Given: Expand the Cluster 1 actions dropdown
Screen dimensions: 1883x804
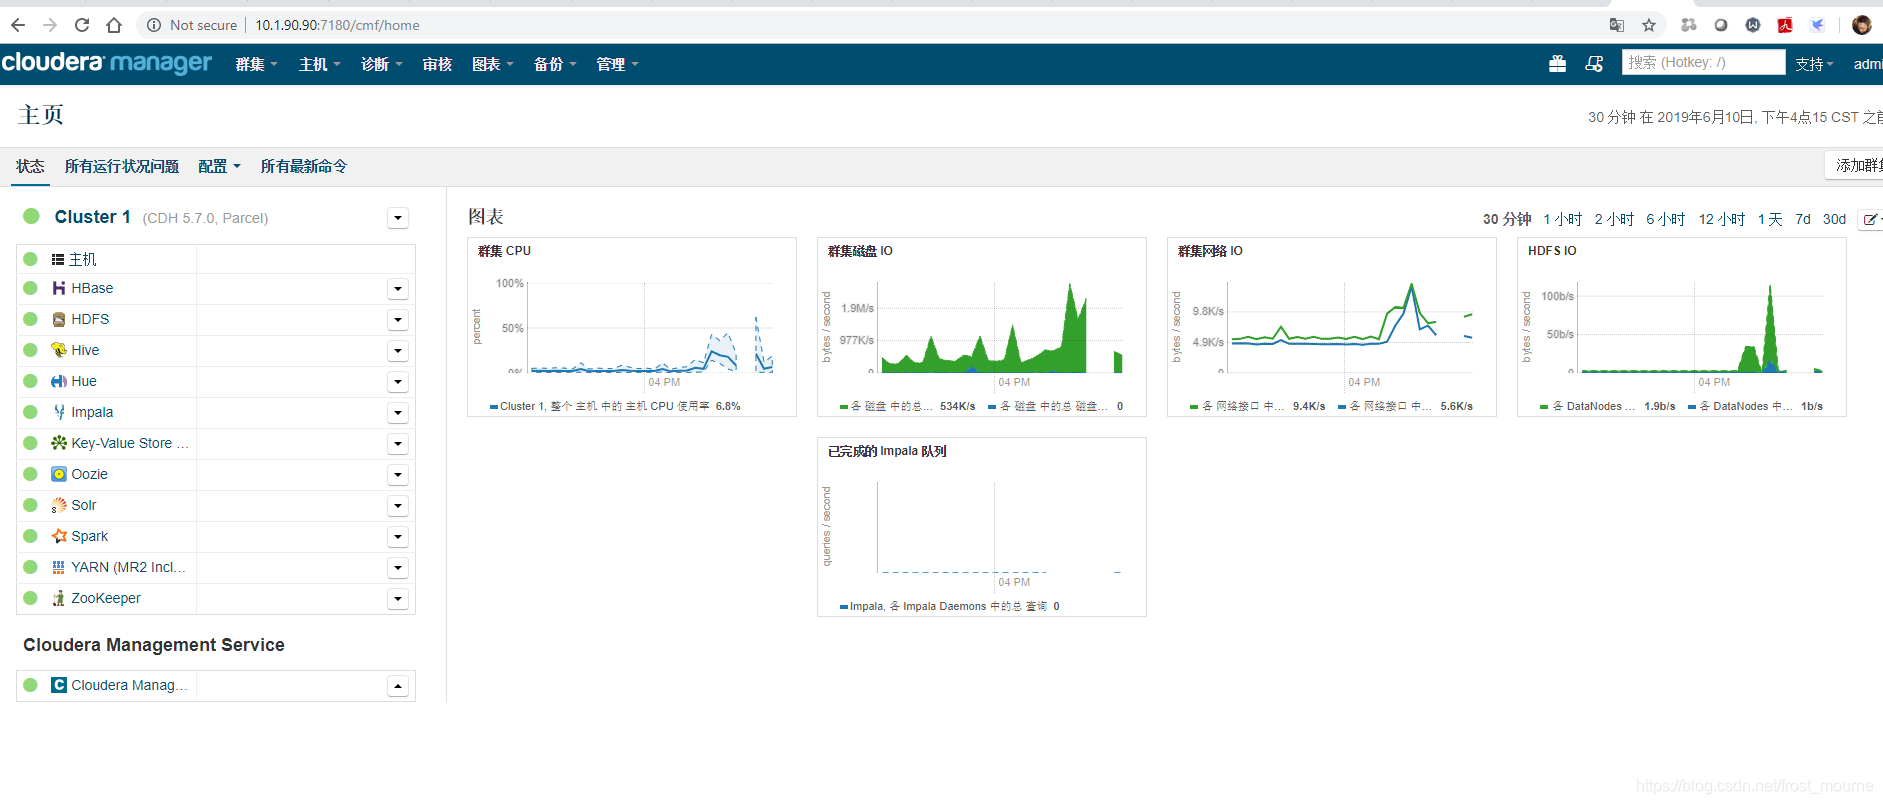Looking at the screenshot, I should click(398, 218).
